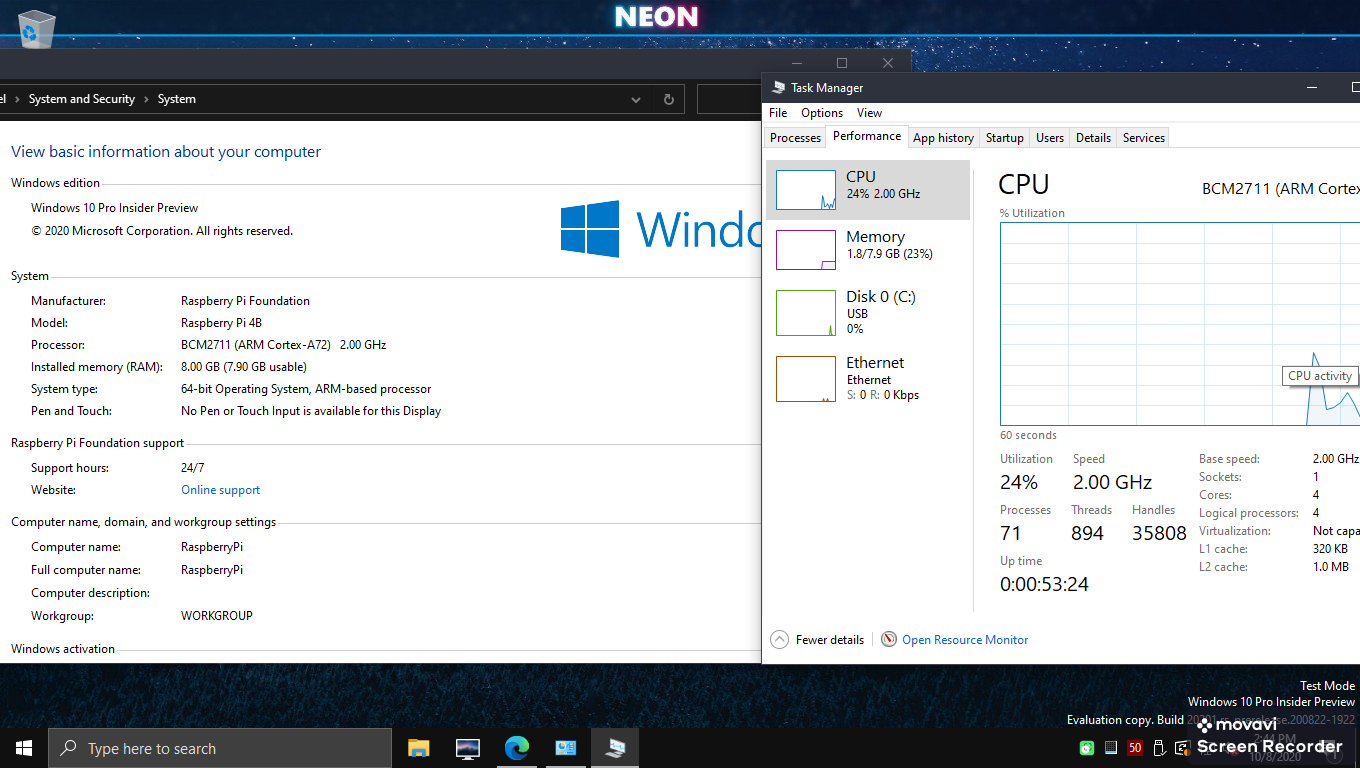Image resolution: width=1360 pixels, height=768 pixels.
Task: Switch to the Processes tab
Action: pos(796,138)
